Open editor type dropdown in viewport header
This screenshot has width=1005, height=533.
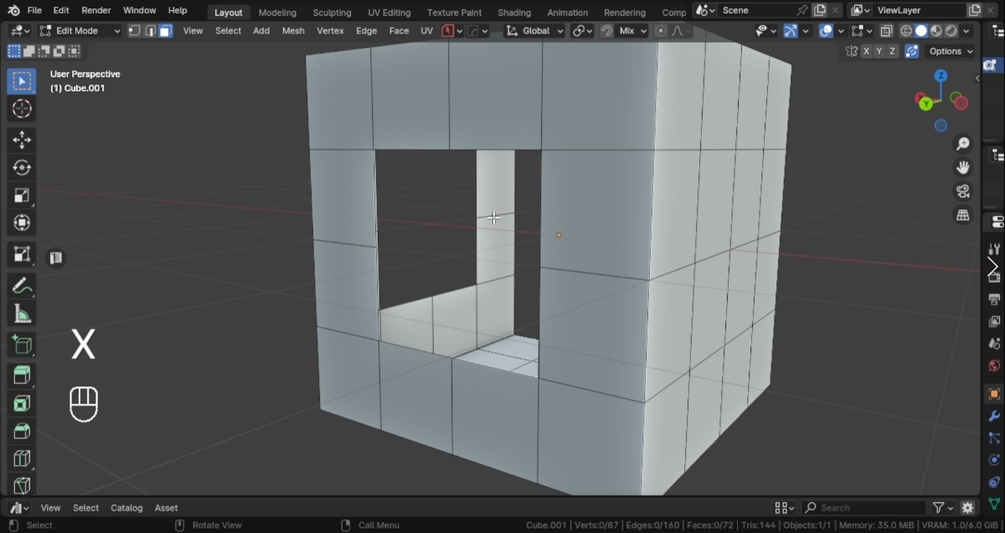coord(20,31)
